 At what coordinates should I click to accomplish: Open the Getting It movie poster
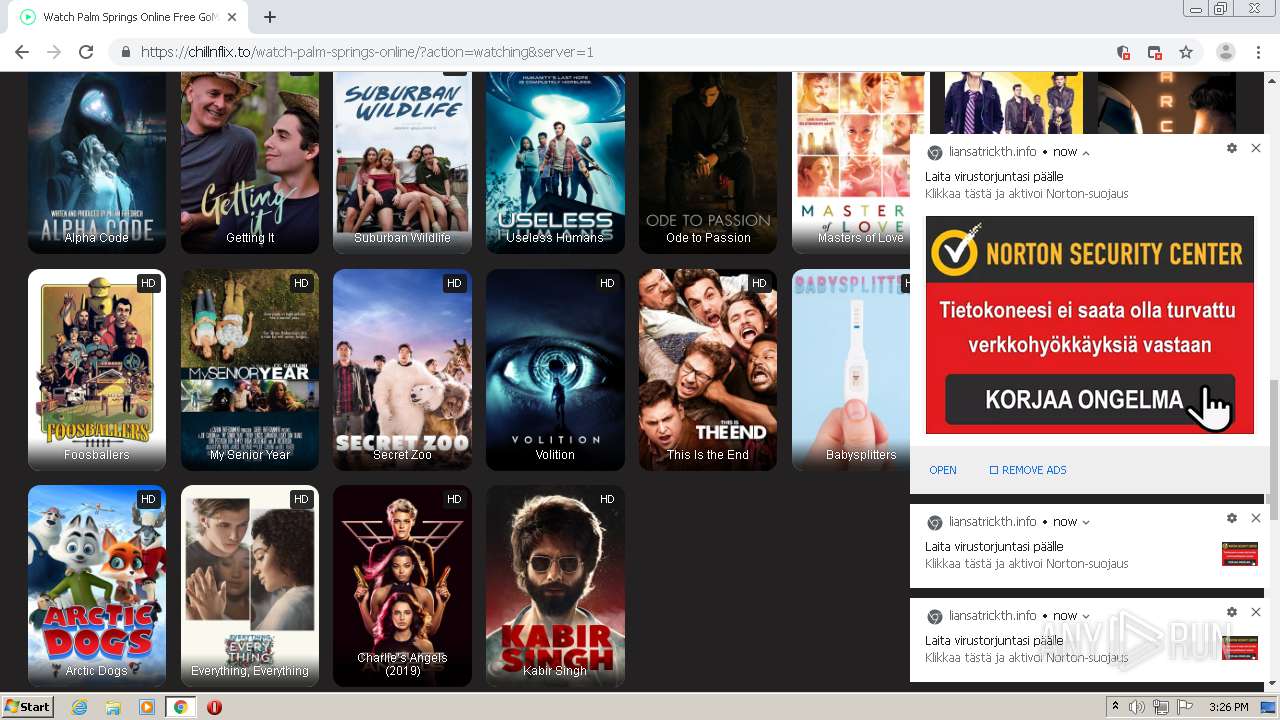click(x=250, y=163)
